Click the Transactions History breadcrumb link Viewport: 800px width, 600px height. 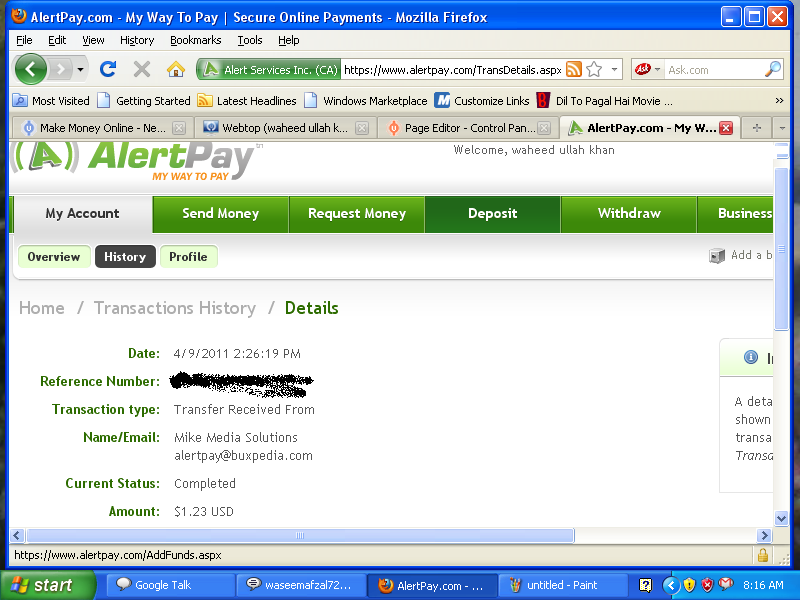[174, 308]
